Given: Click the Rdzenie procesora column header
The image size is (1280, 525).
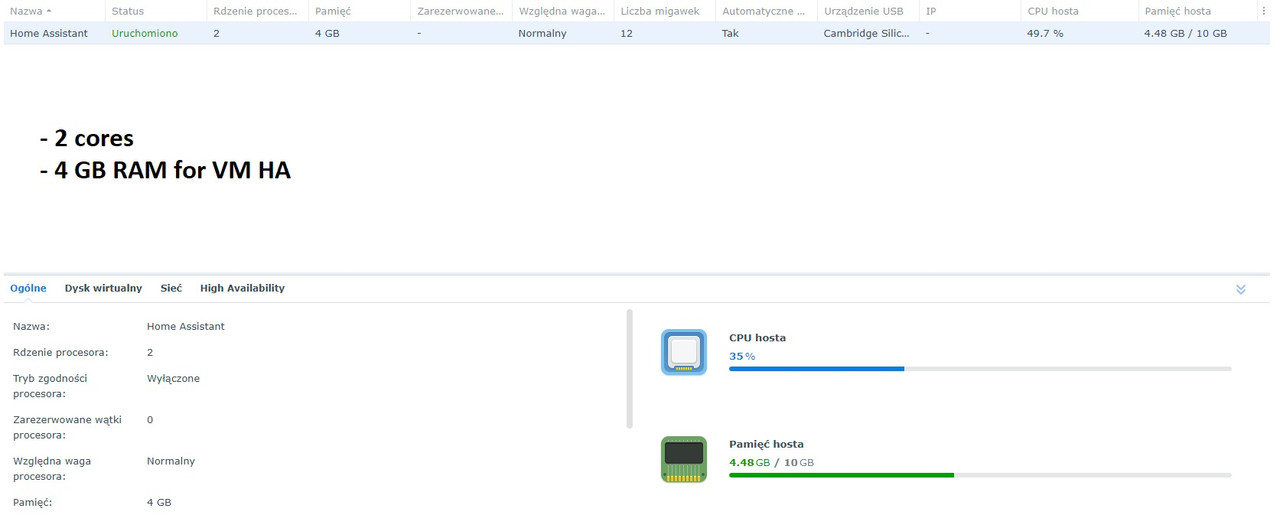Looking at the screenshot, I should [x=257, y=11].
